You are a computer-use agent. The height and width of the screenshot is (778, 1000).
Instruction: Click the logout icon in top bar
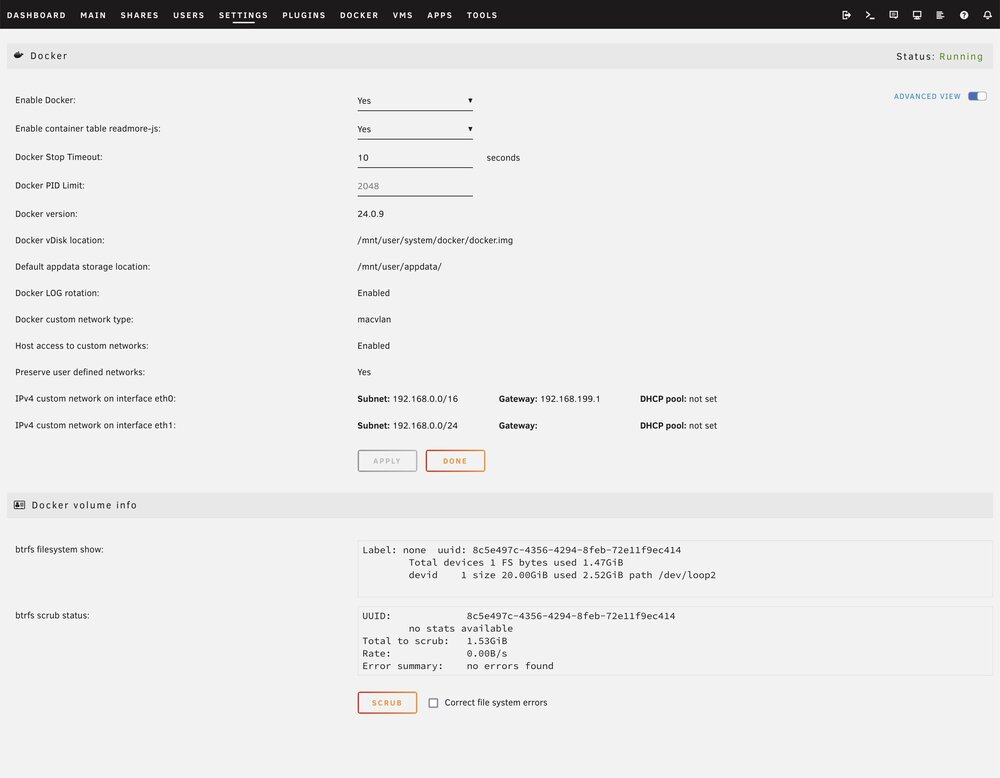tap(846, 15)
